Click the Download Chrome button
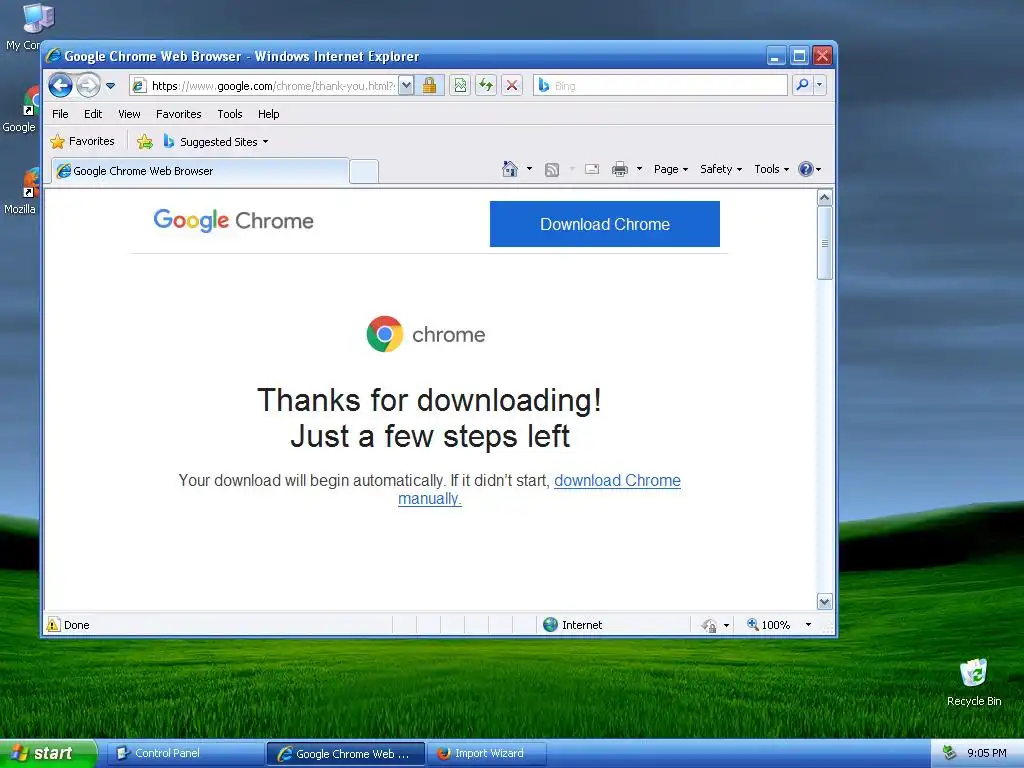The image size is (1024, 768). 605,224
